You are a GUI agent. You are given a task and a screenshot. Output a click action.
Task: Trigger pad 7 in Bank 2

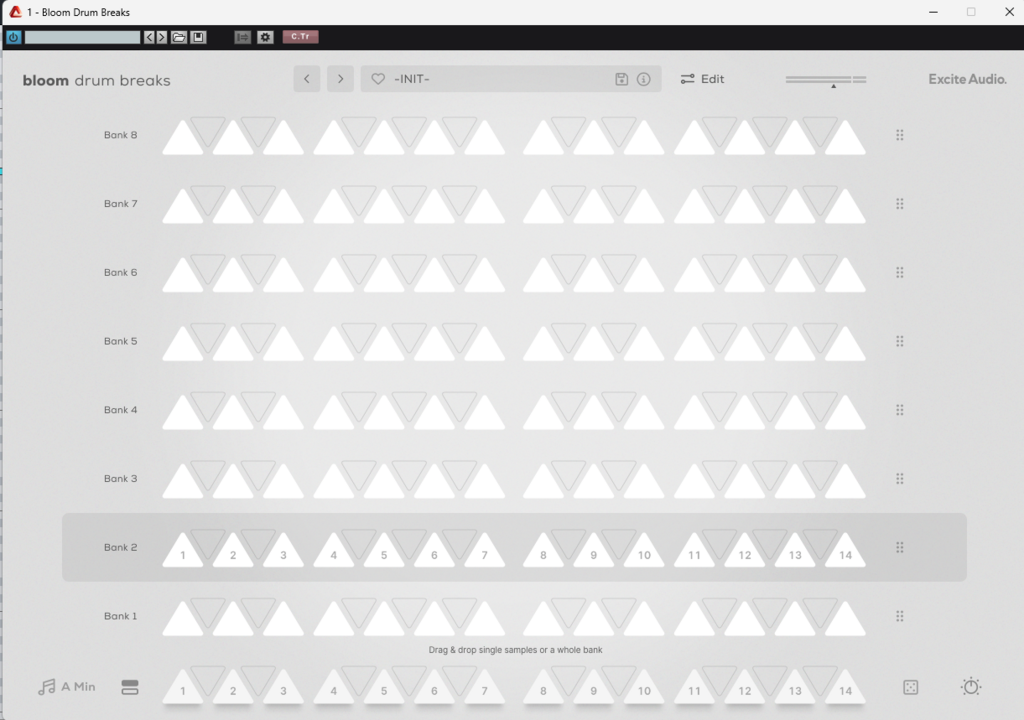(485, 553)
